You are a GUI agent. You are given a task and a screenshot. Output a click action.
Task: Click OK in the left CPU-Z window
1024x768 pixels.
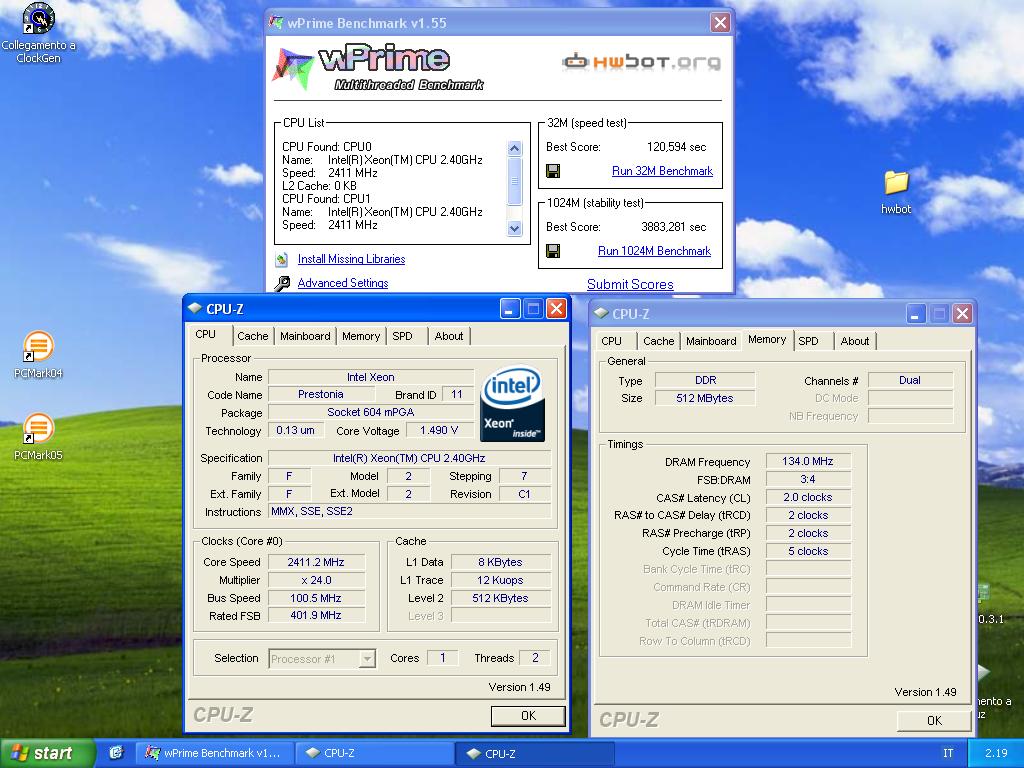528,716
